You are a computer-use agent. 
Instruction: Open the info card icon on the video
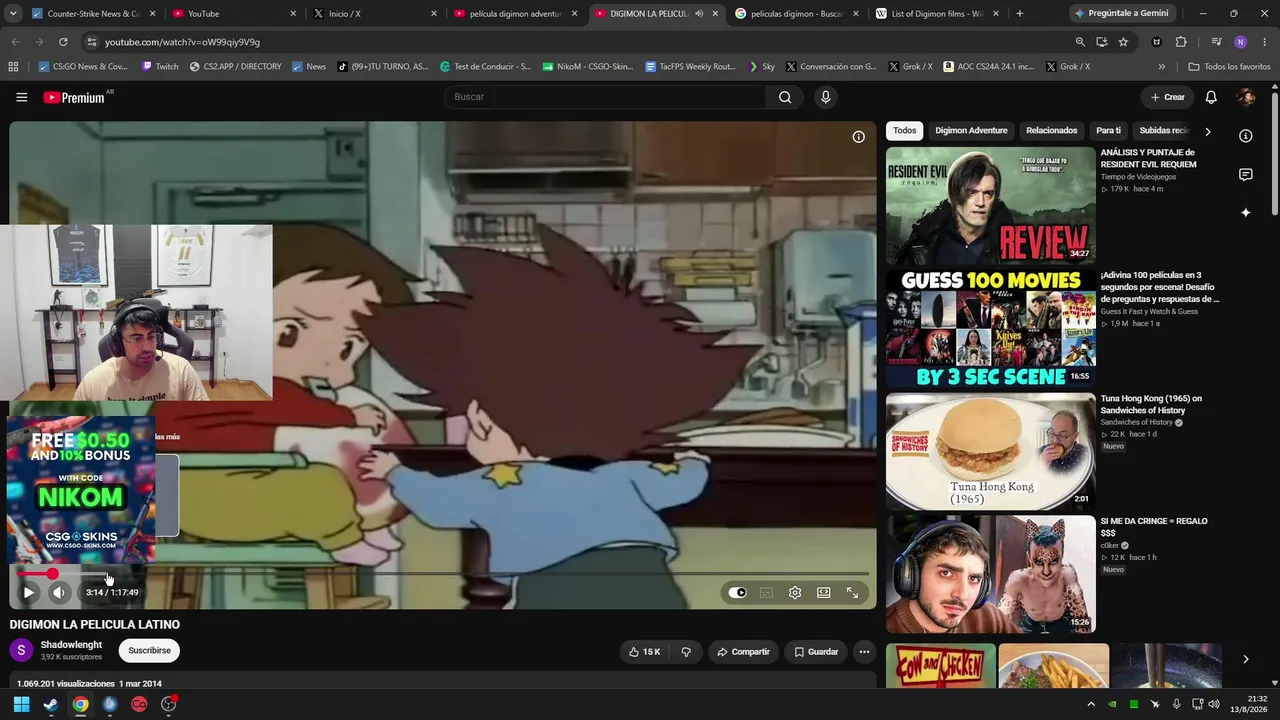click(858, 137)
